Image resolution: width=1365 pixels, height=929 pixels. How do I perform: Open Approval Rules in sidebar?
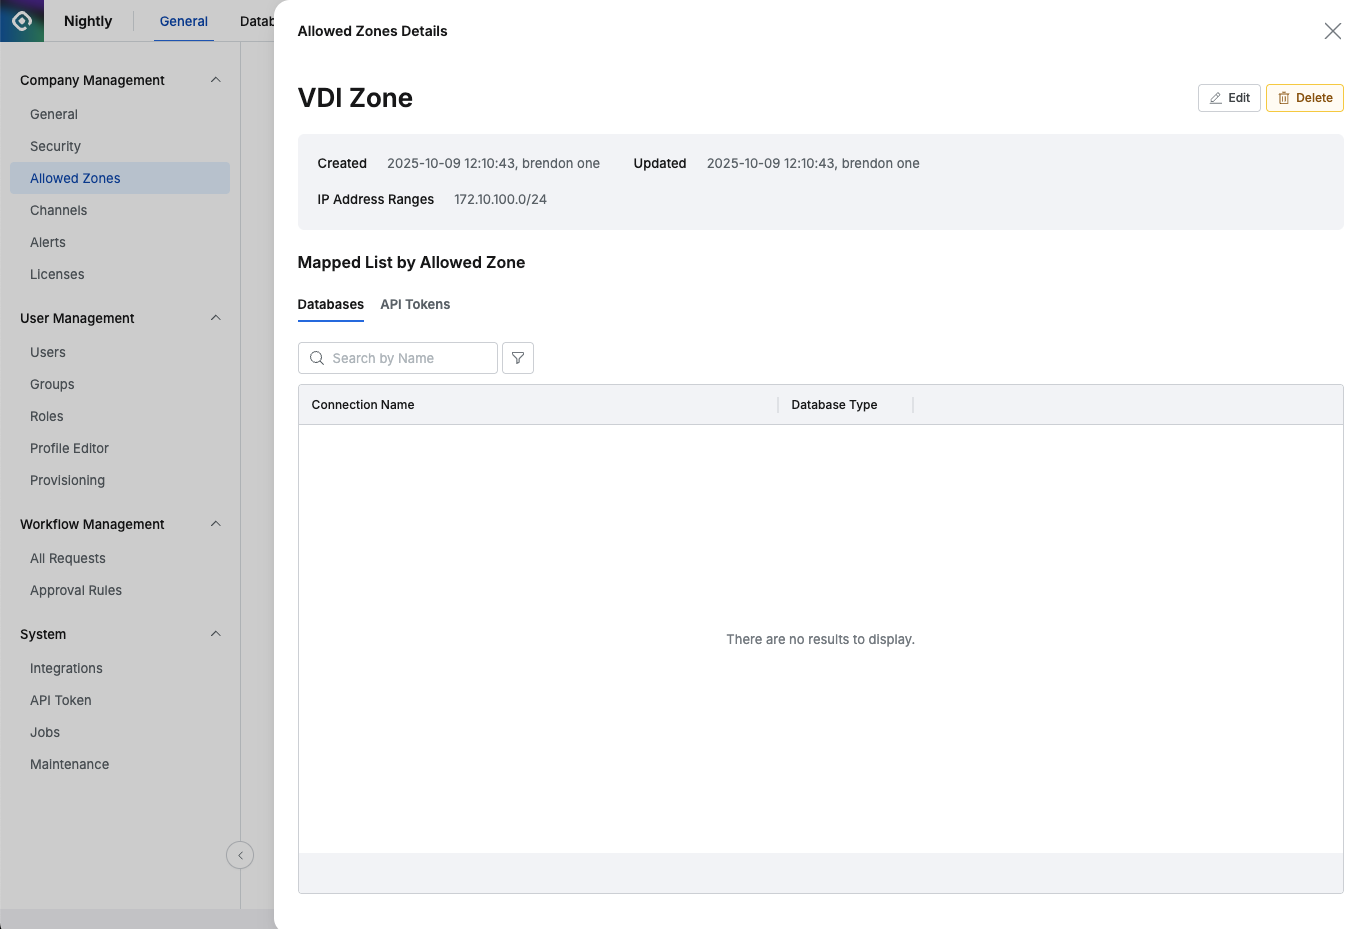[76, 590]
